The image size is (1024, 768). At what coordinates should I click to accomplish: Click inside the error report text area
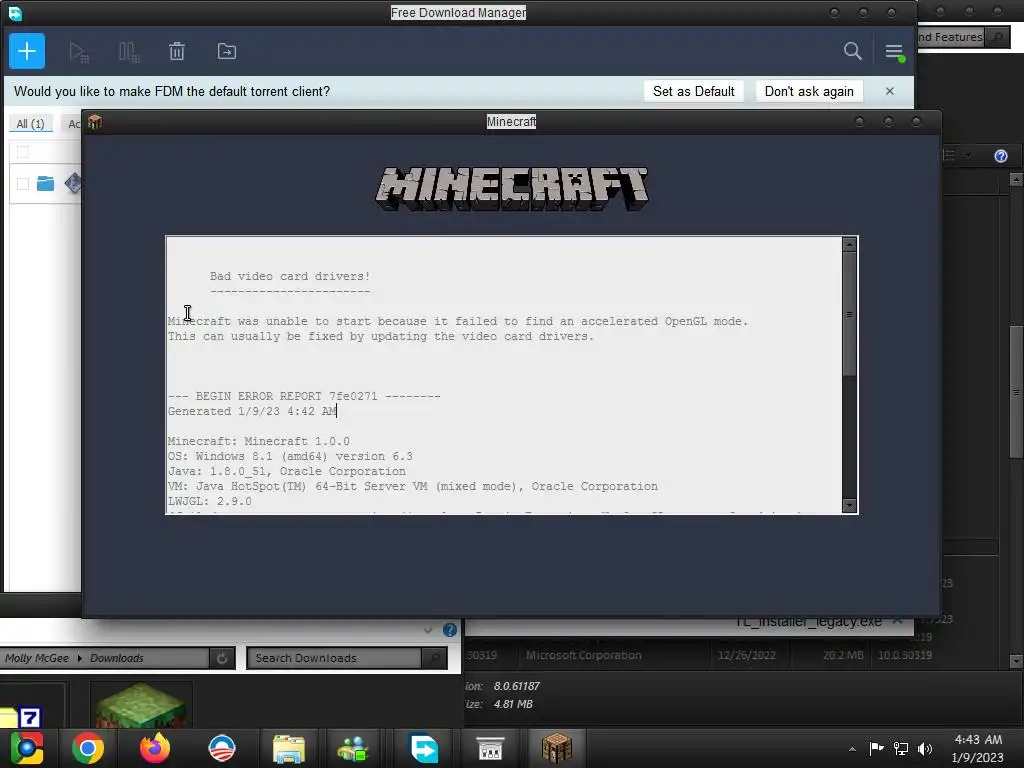504,375
